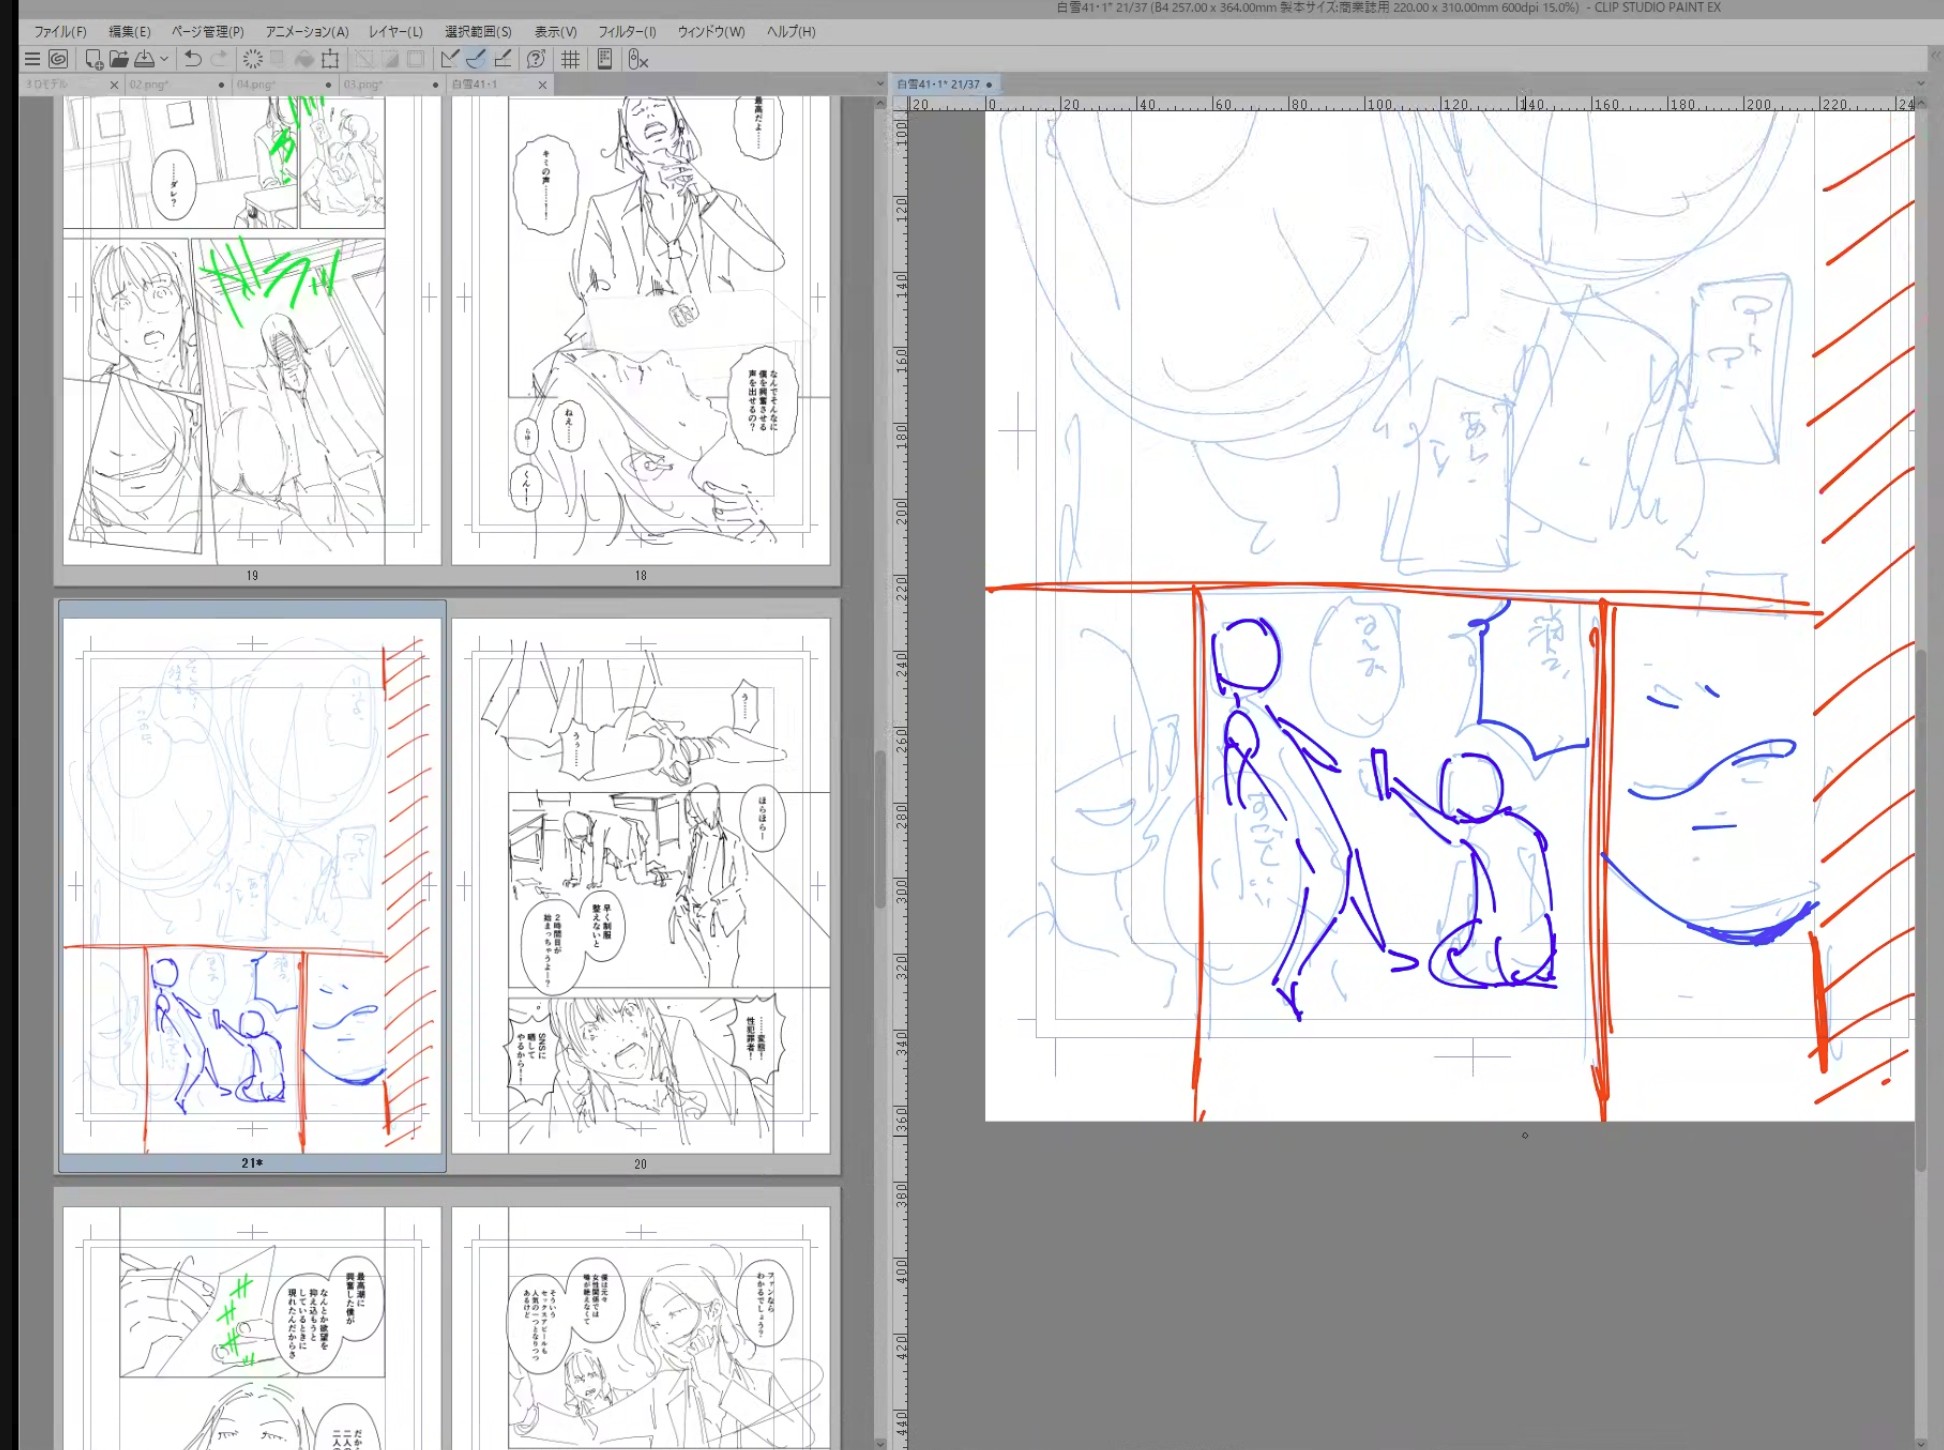Open the フィルター(I) menu
The image size is (1944, 1450).
pyautogui.click(x=627, y=32)
